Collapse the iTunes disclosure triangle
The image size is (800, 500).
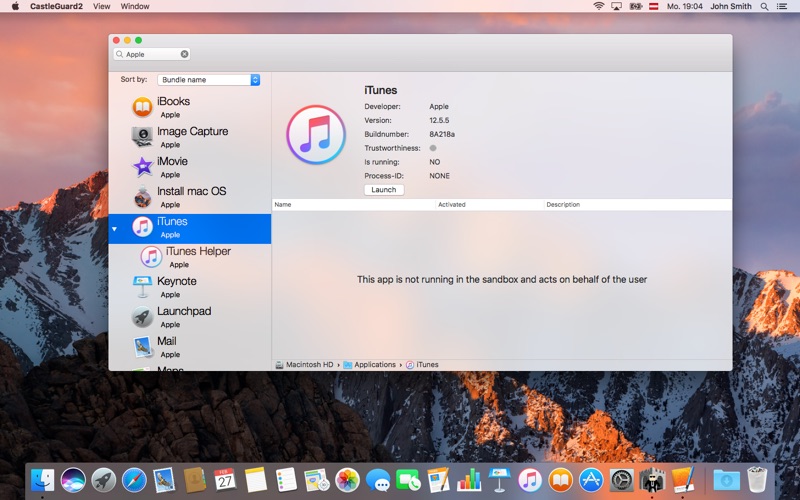(x=114, y=229)
